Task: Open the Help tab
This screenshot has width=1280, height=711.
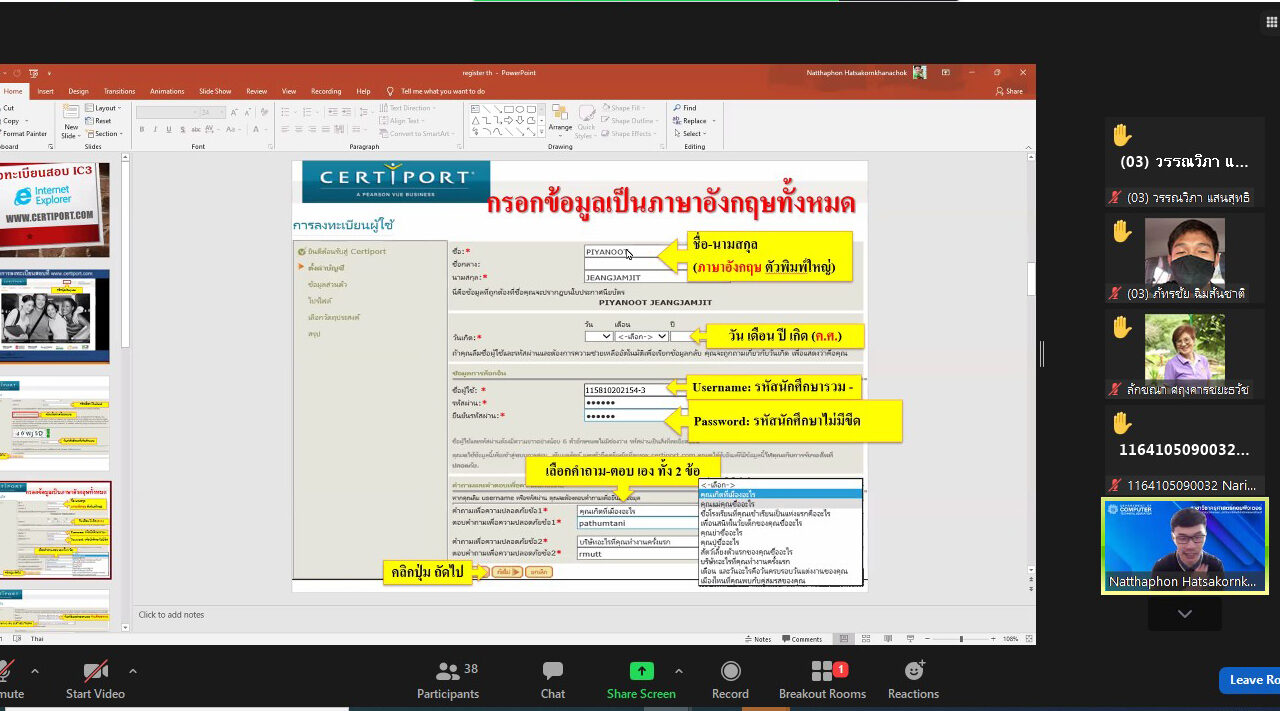Action: pos(363,91)
